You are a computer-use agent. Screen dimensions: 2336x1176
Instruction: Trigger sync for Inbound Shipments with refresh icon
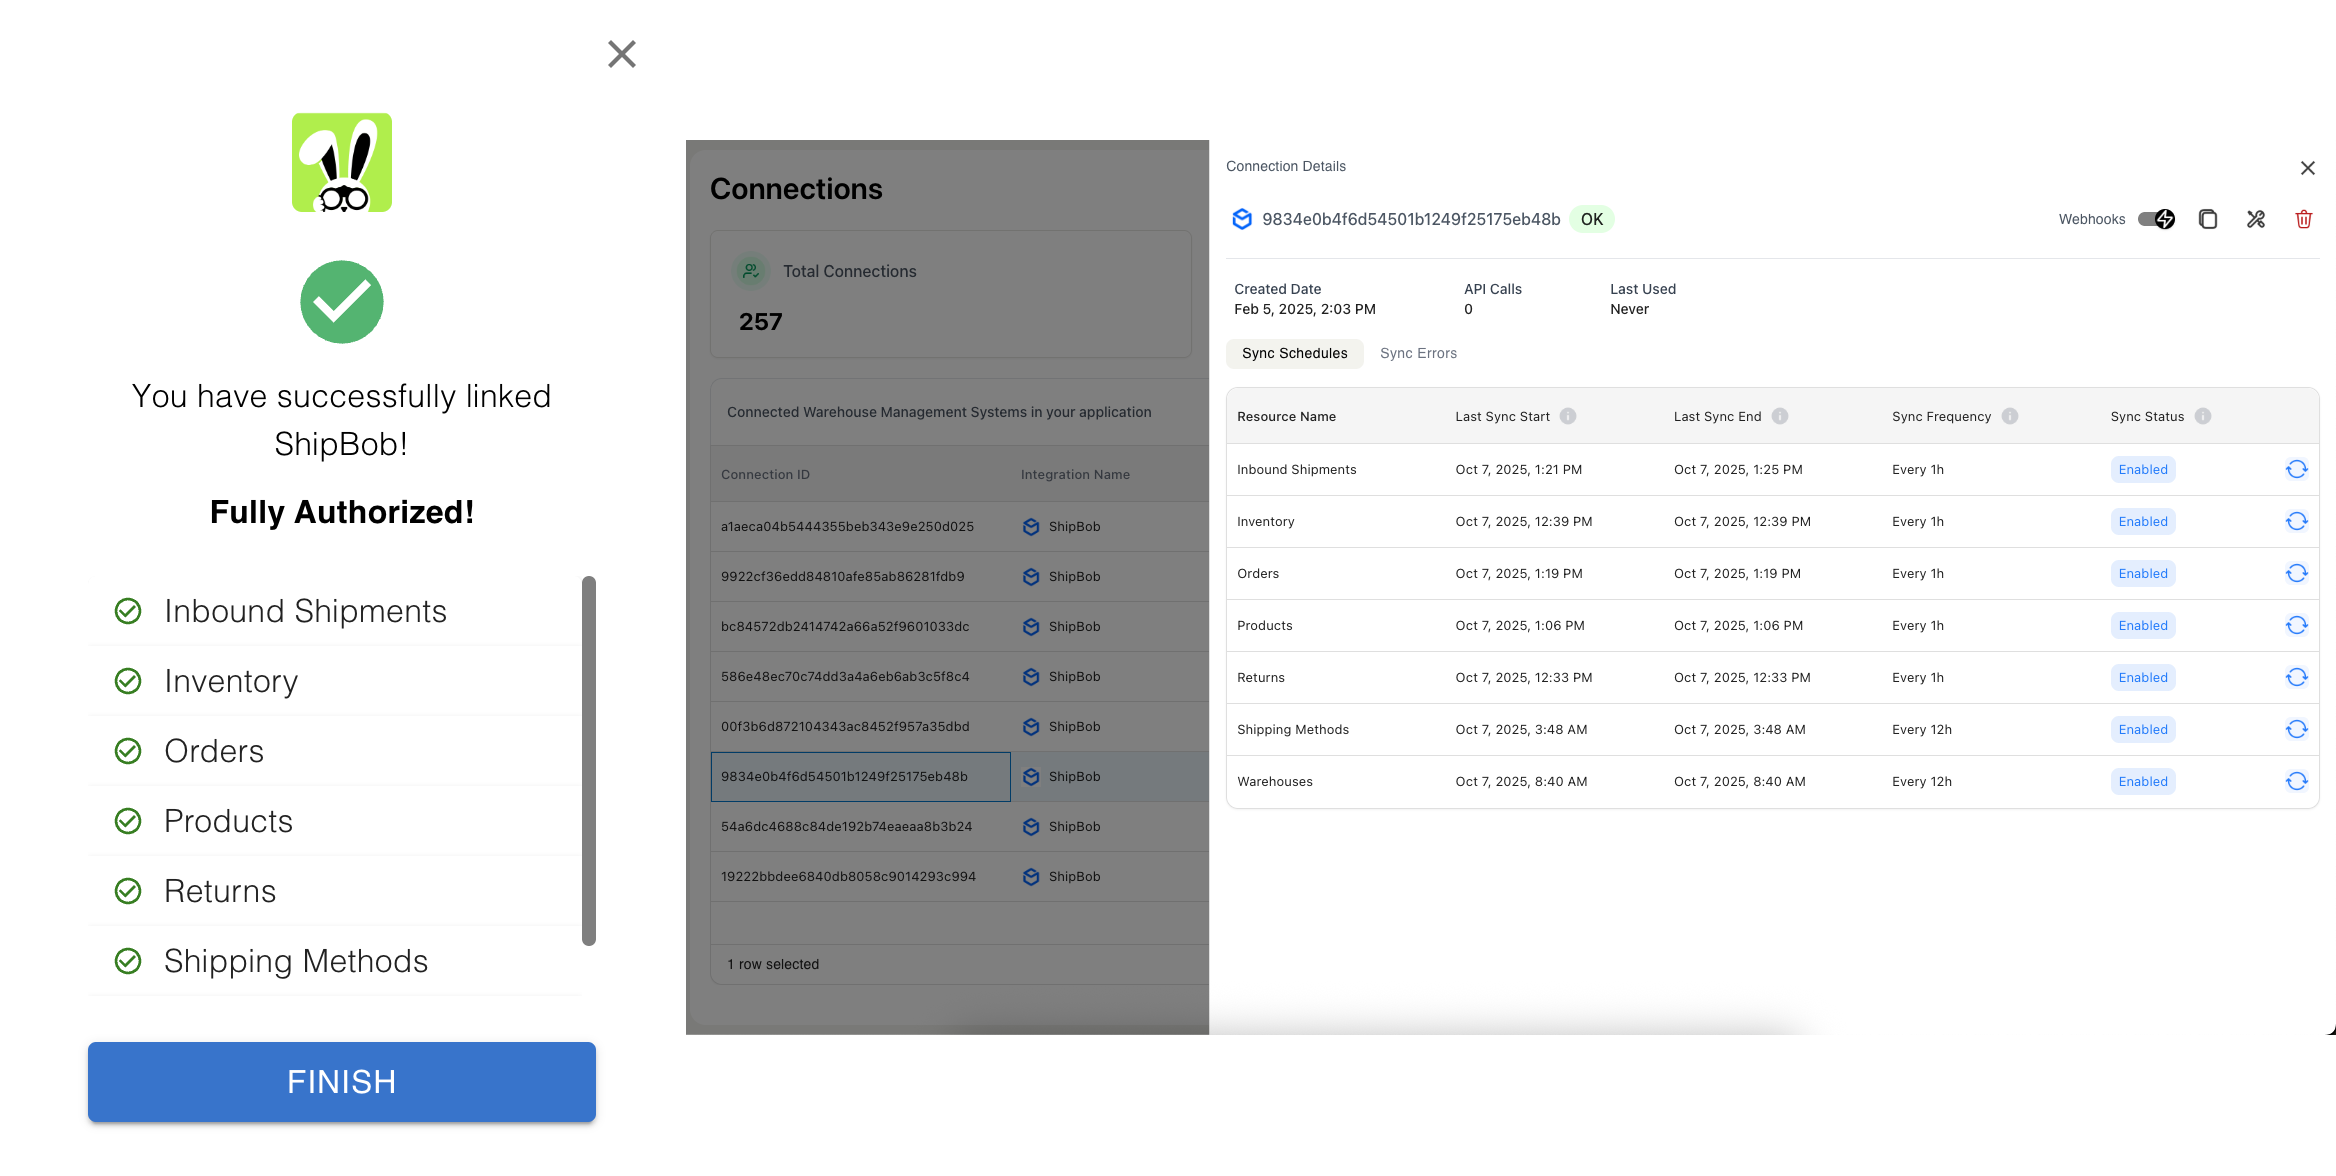pyautogui.click(x=2297, y=469)
